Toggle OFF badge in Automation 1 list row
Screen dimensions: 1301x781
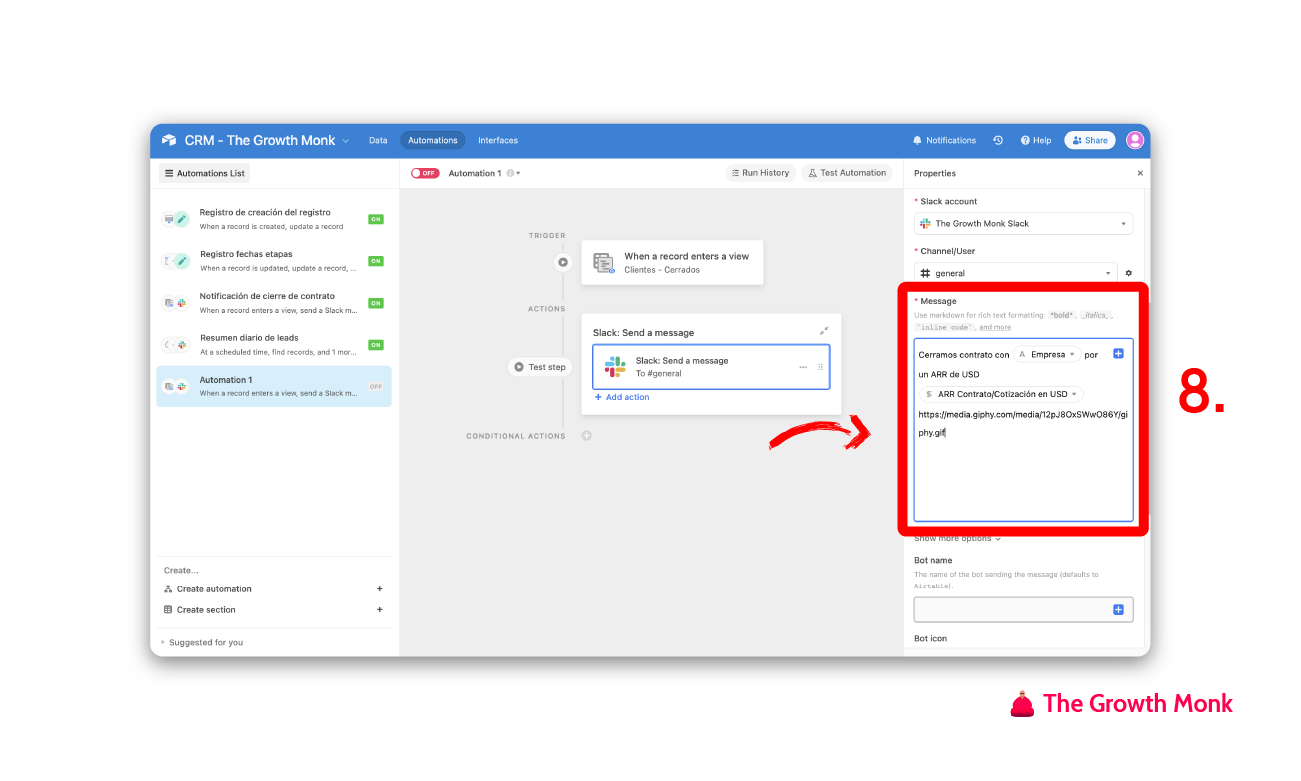coord(376,386)
